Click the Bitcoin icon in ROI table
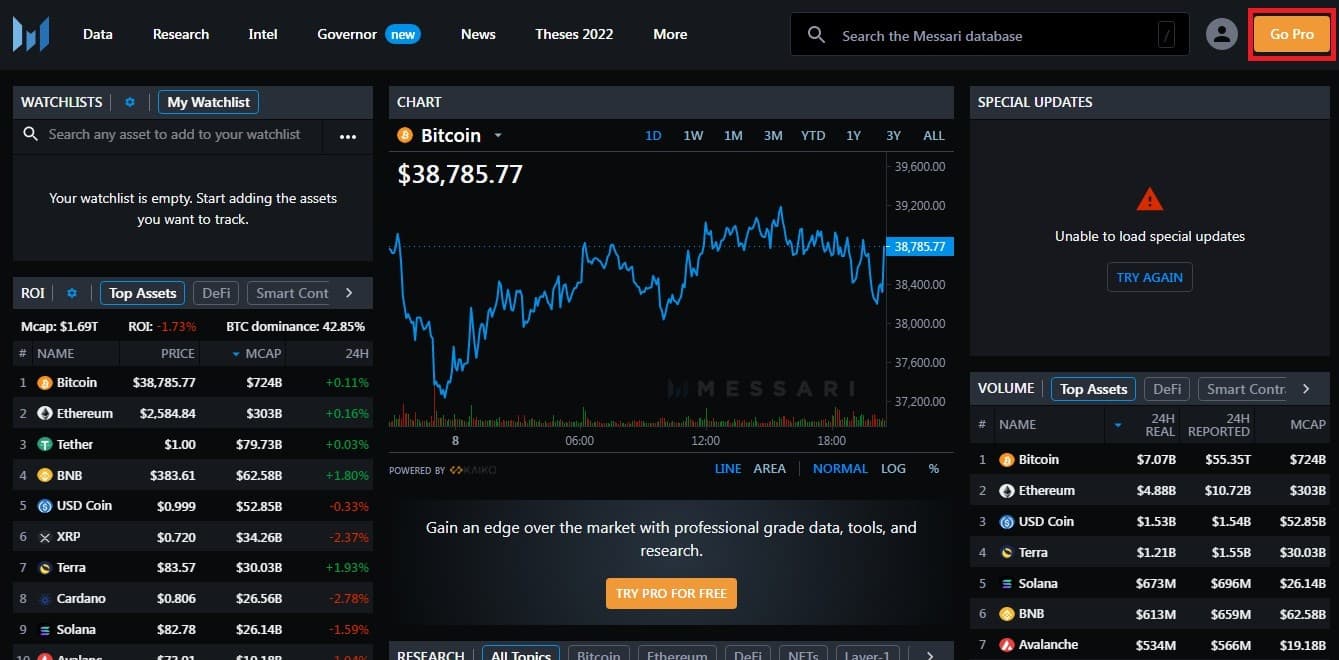The width and height of the screenshot is (1339, 660). (x=44, y=382)
